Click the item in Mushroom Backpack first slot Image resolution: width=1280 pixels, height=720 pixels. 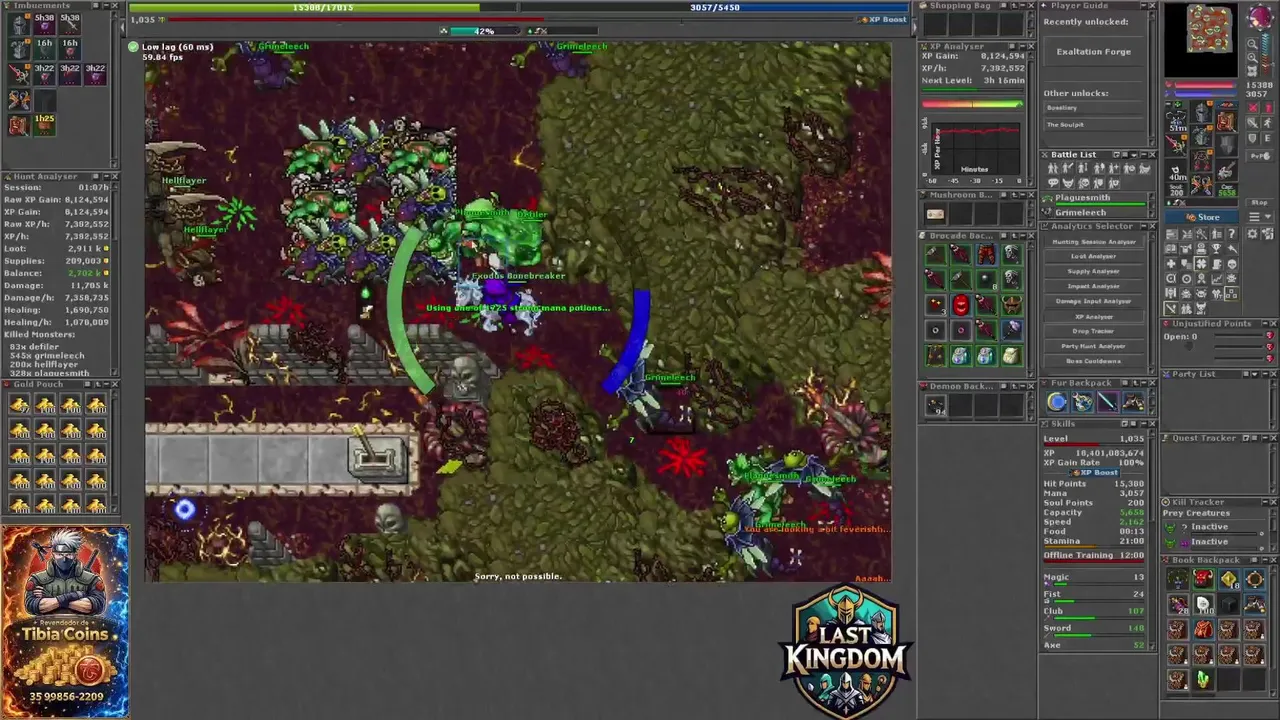[x=935, y=213]
